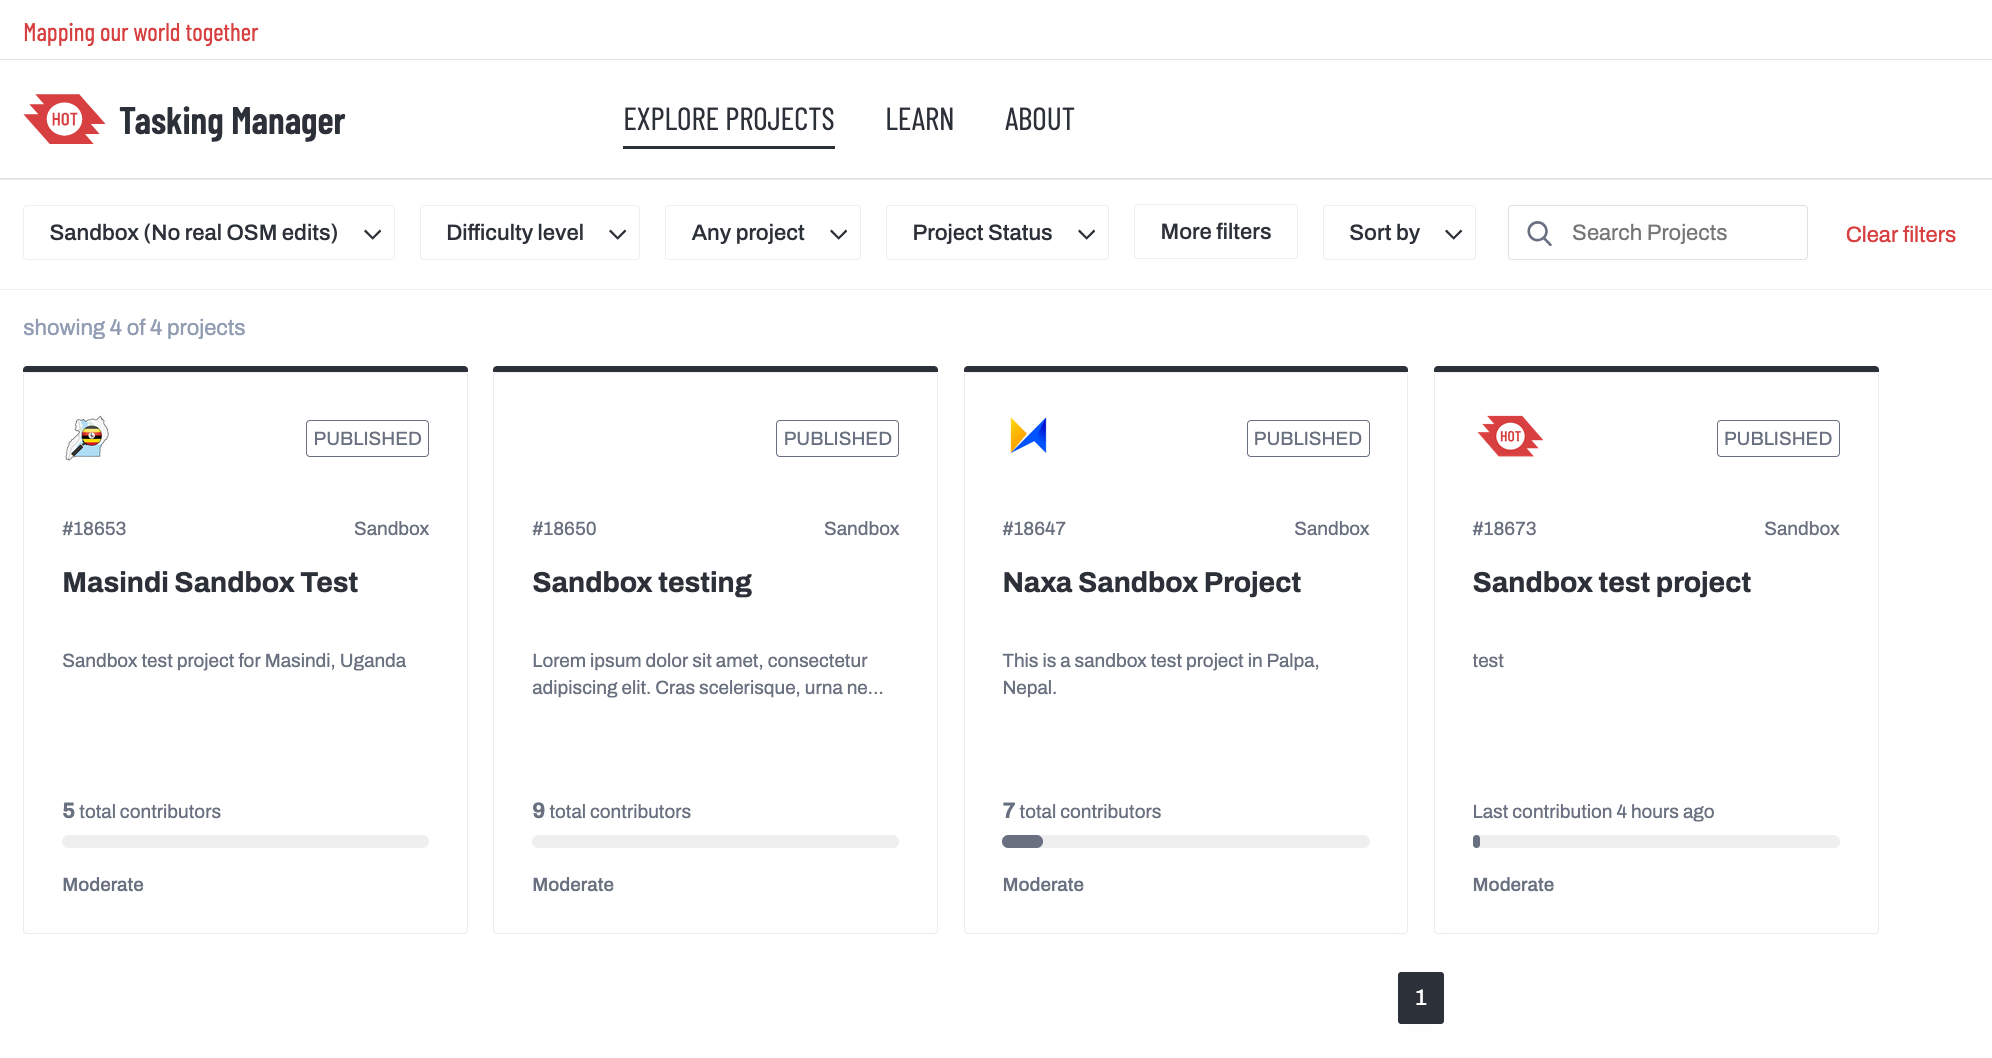Screen dimensions: 1992x1058
Task: Open the Sandbox (No real OSM edits) dropdown
Action: [209, 233]
